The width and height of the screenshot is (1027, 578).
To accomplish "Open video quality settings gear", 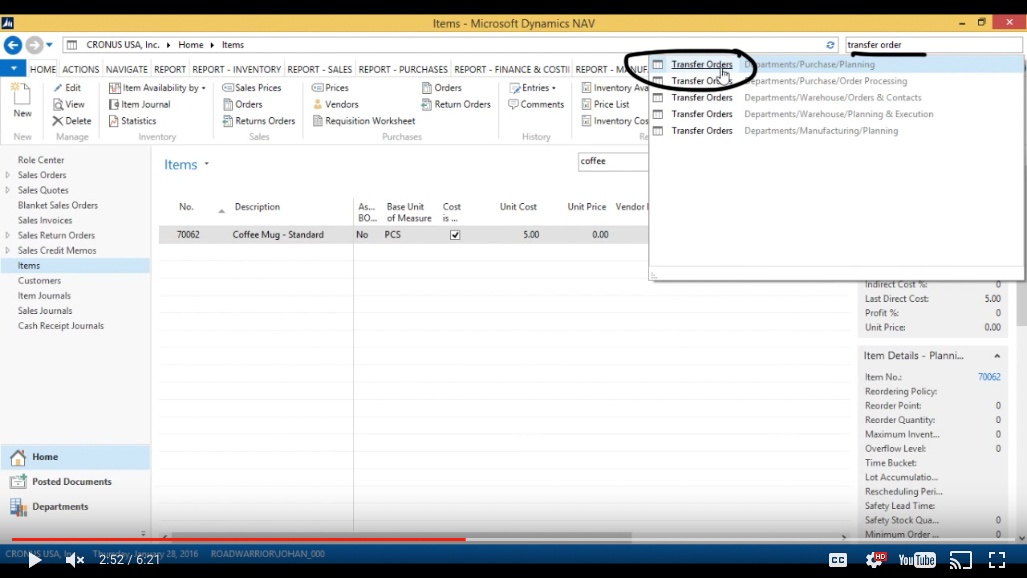I will pyautogui.click(x=875, y=560).
